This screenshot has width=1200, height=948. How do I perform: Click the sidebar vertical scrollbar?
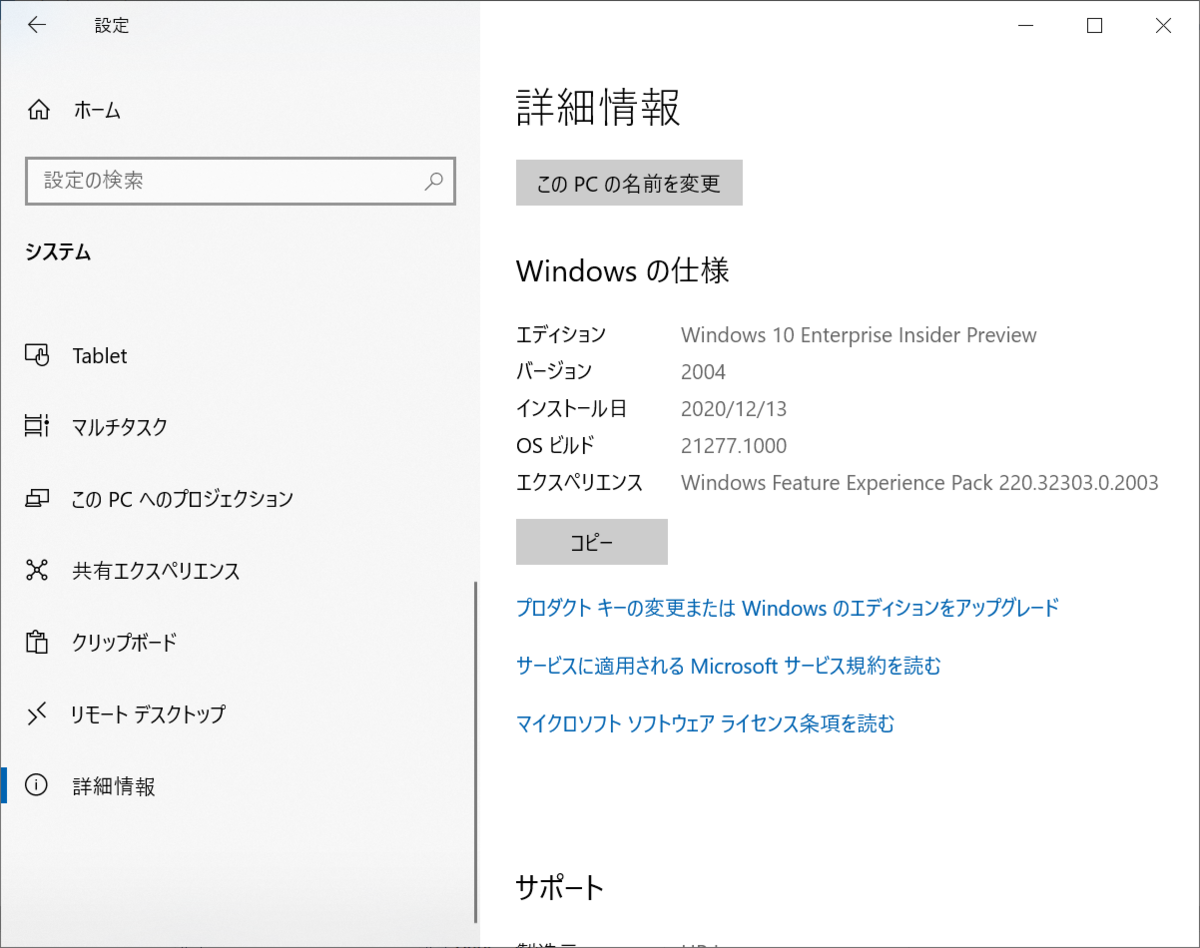pyautogui.click(x=477, y=752)
